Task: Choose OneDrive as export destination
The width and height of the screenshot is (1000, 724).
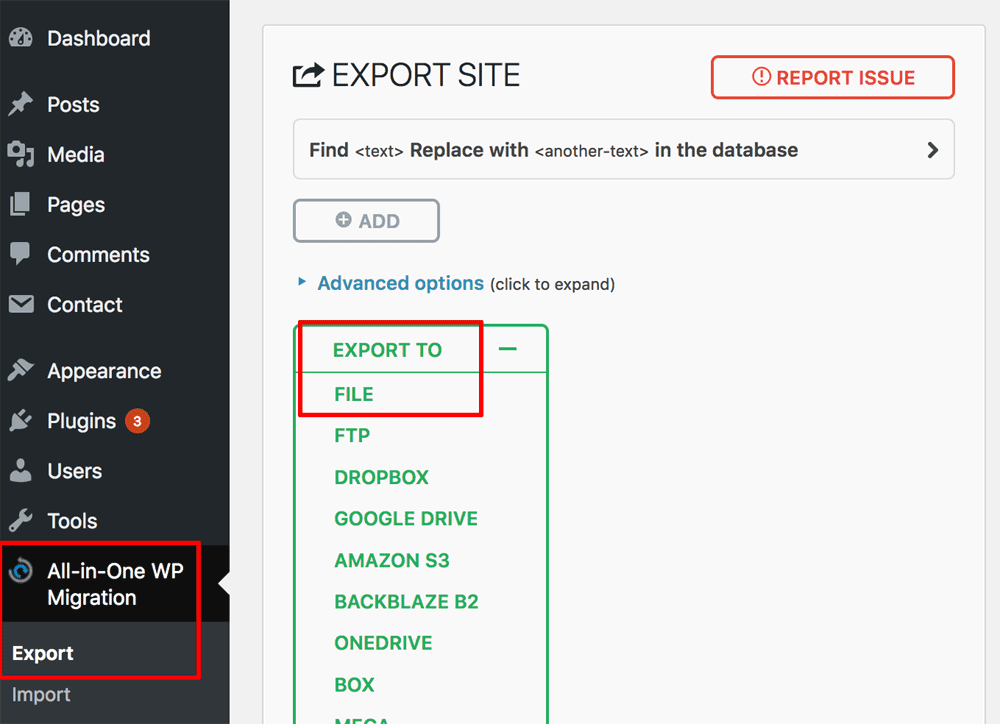Action: point(383,643)
